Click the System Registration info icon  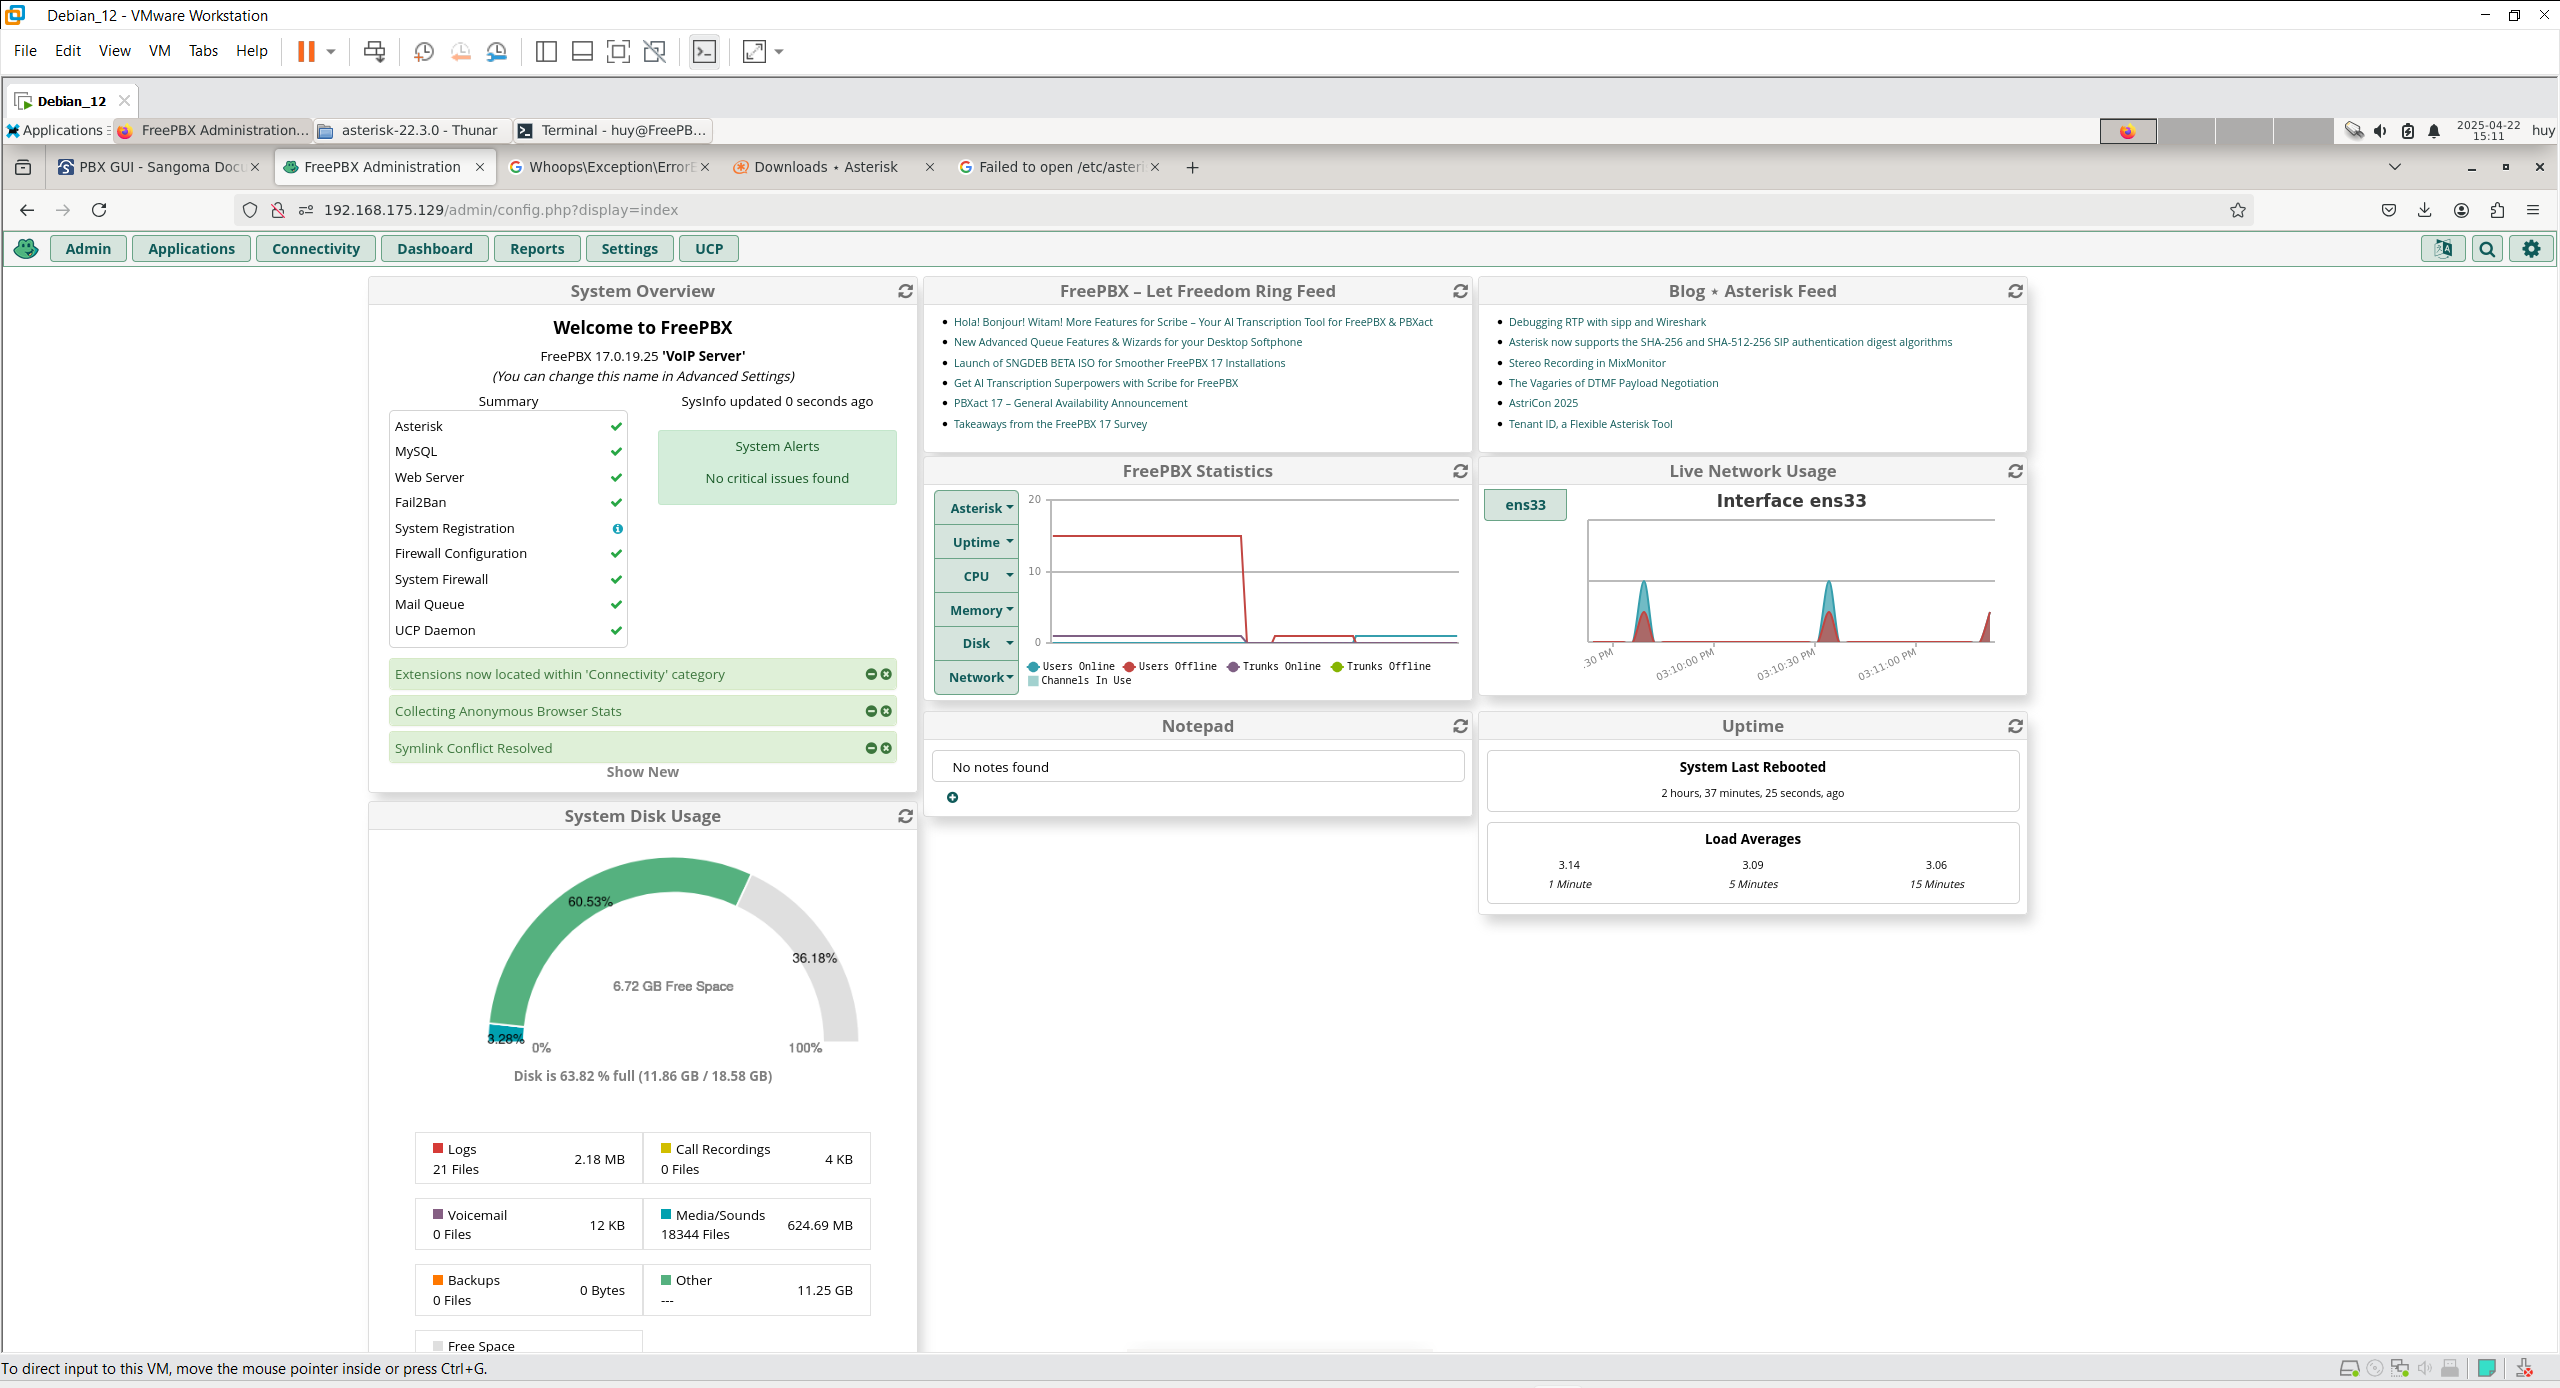[x=617, y=528]
